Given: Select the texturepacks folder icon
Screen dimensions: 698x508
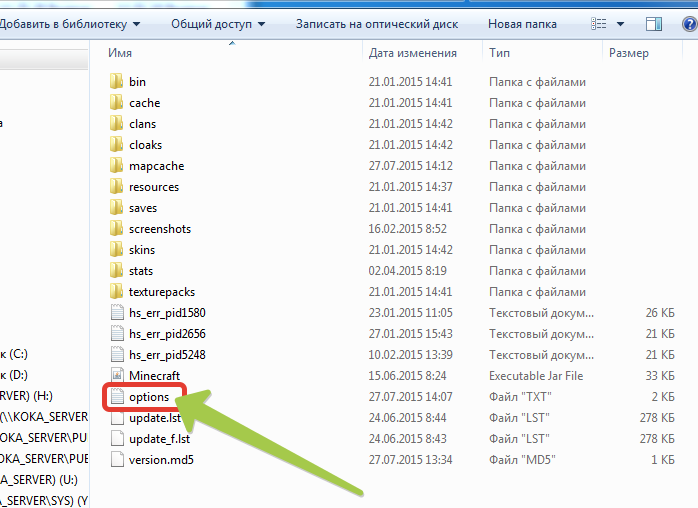Looking at the screenshot, I should [116, 291].
